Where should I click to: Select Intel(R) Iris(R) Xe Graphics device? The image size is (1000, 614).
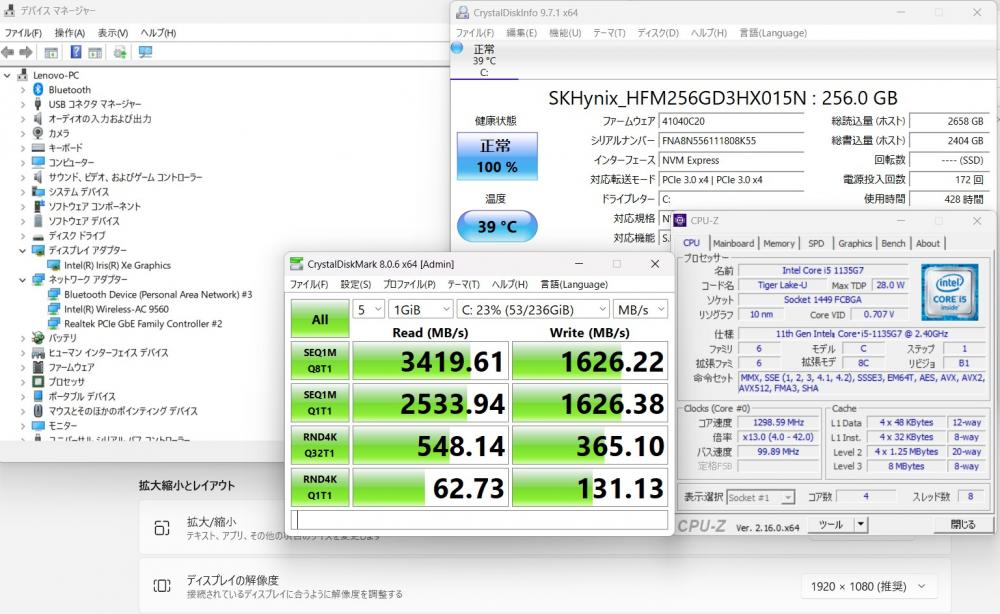[117, 265]
